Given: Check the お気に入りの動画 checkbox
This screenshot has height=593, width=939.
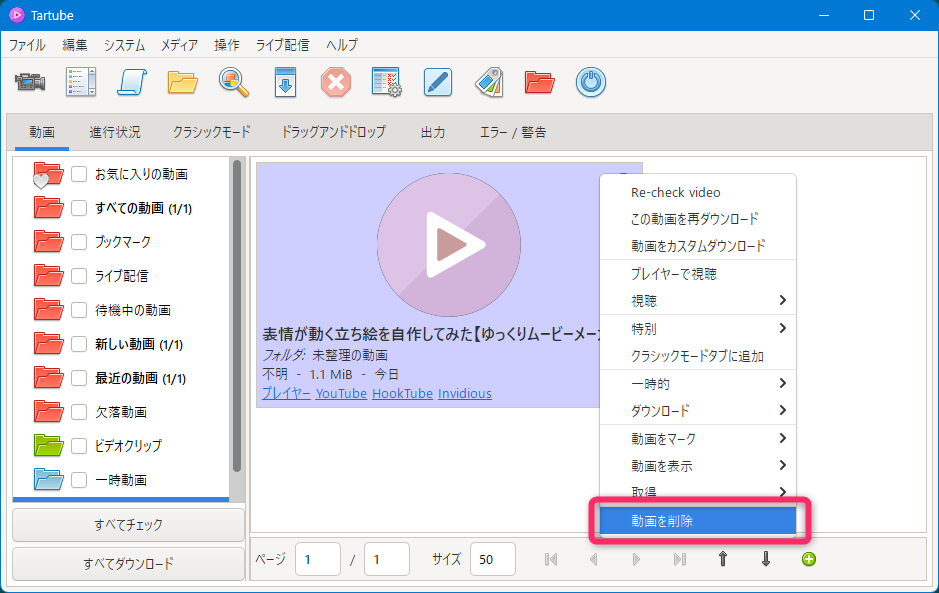Looking at the screenshot, I should [79, 174].
